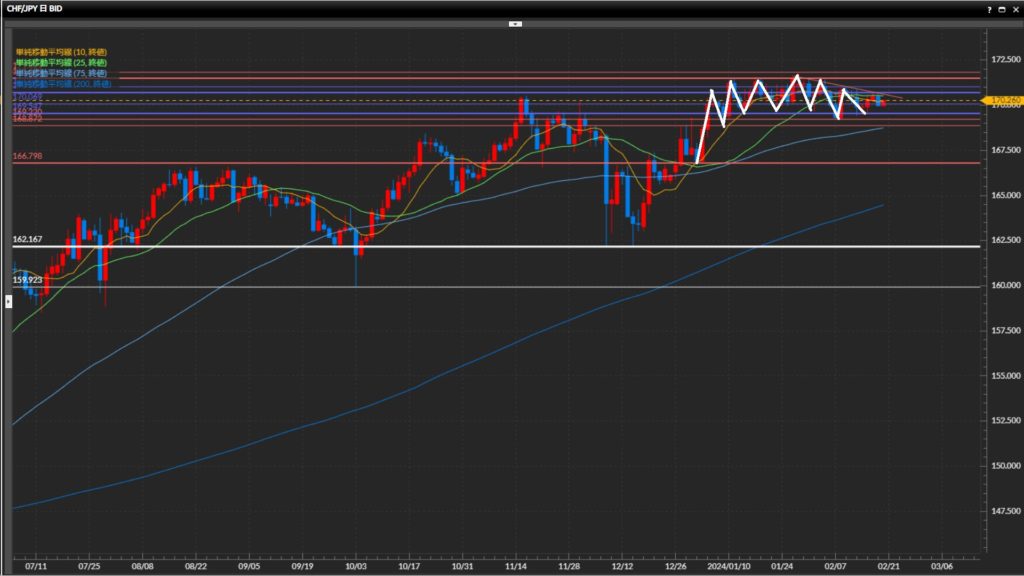The height and width of the screenshot is (576, 1024).
Task: Select the 25-period moving average label
Action: point(61,62)
